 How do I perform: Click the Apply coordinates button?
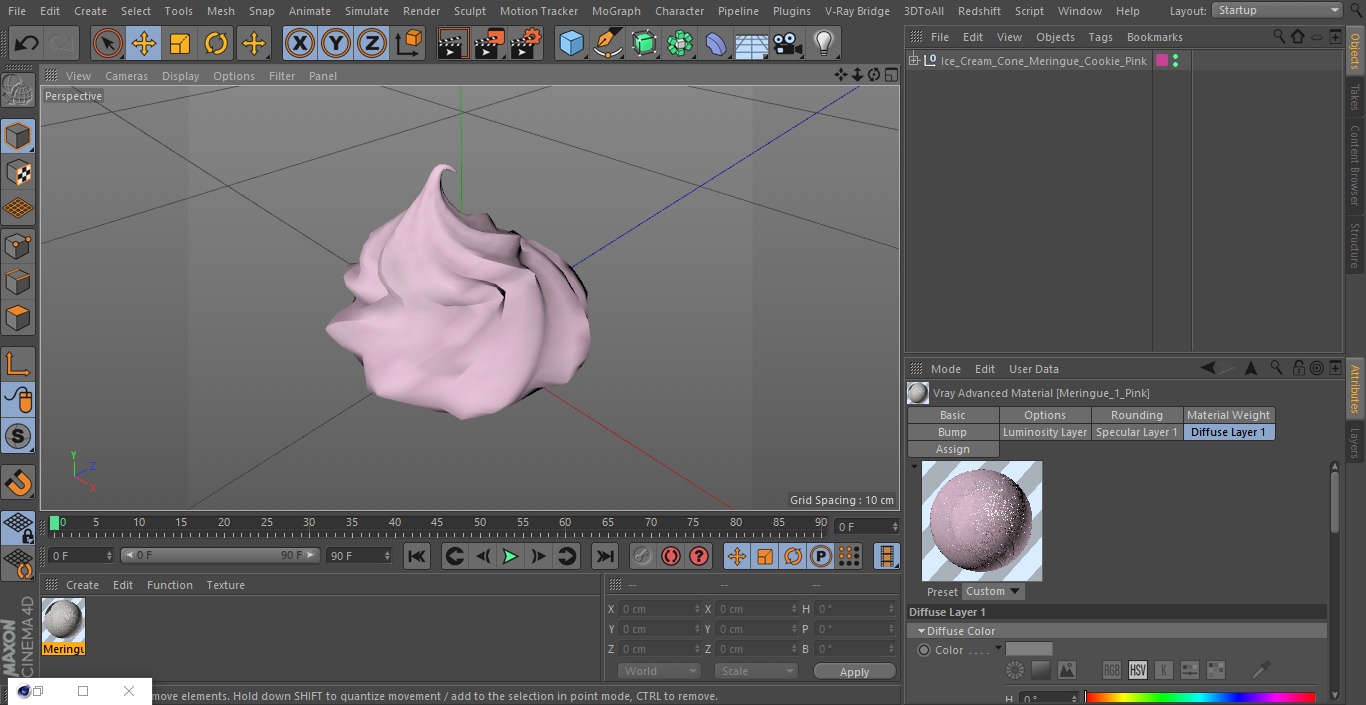tap(854, 672)
